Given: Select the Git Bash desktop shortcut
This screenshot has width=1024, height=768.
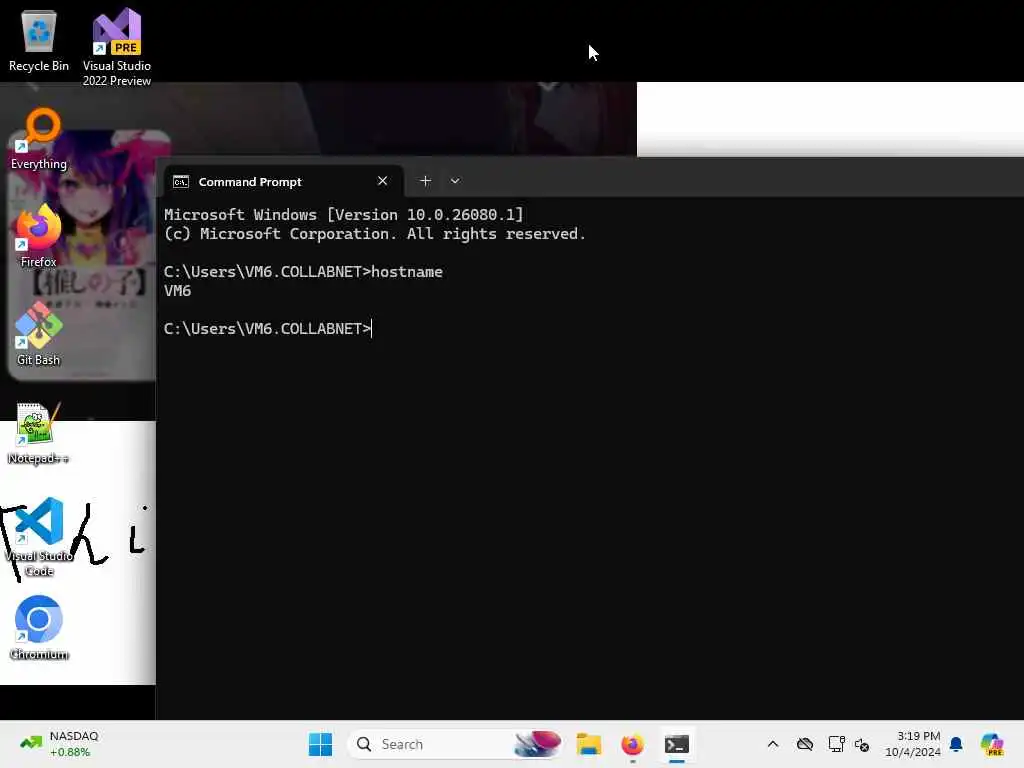Looking at the screenshot, I should [x=39, y=334].
